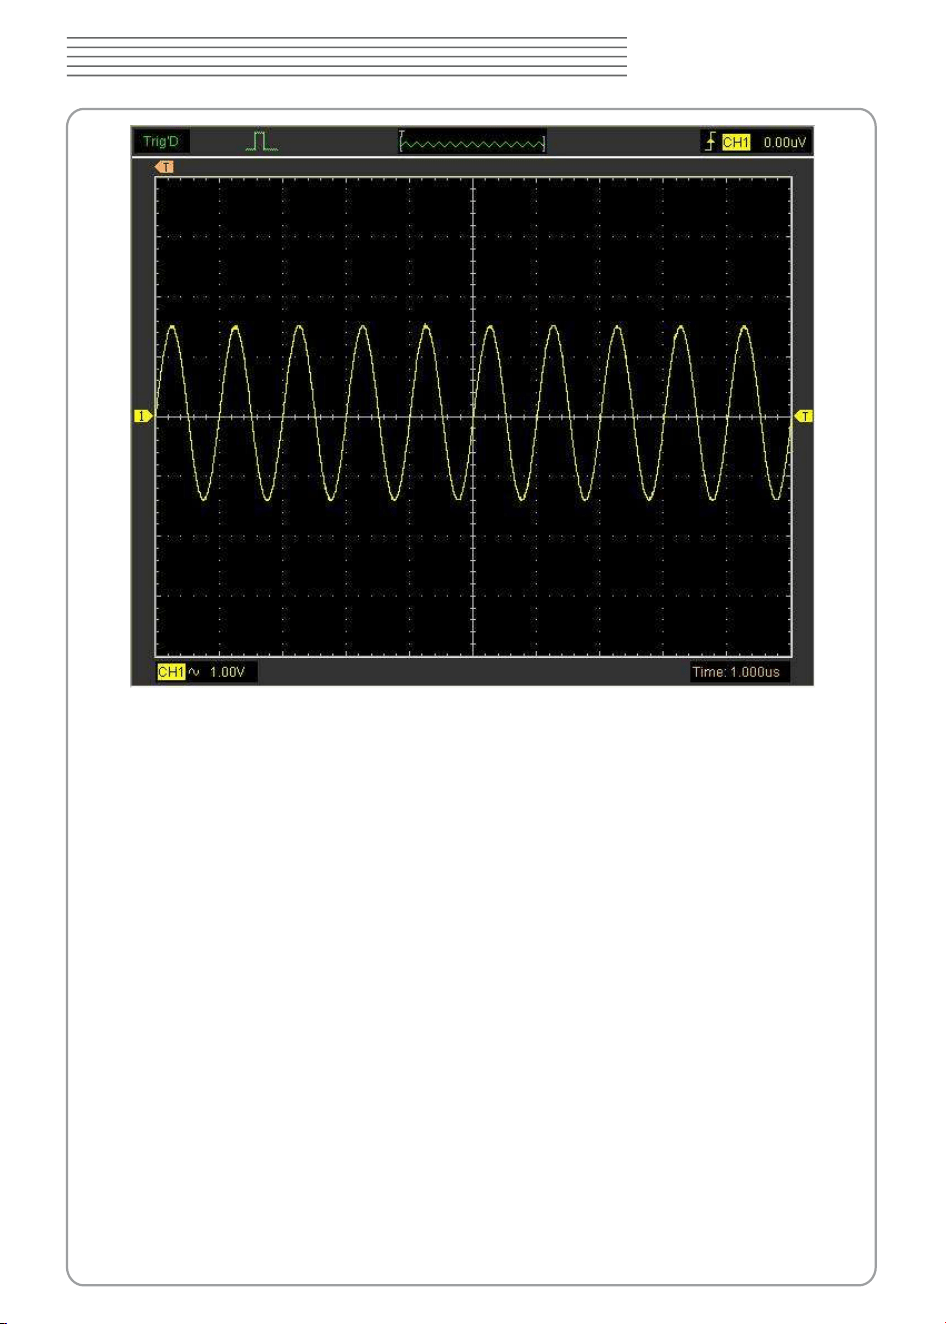Image resolution: width=946 pixels, height=1324 pixels.
Task: Click the waveform memory overview thumbnail
Action: pos(472,141)
